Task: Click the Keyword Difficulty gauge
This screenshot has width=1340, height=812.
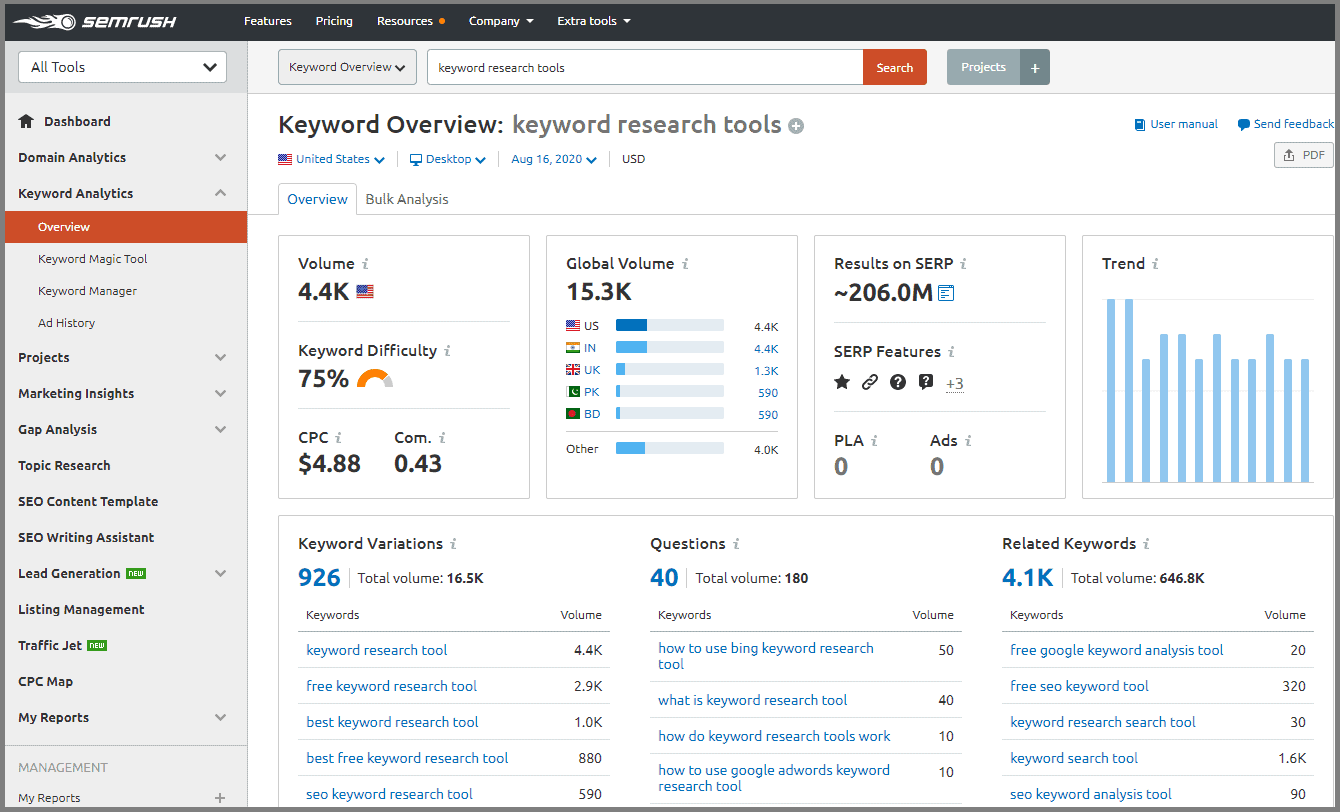Action: 375,378
